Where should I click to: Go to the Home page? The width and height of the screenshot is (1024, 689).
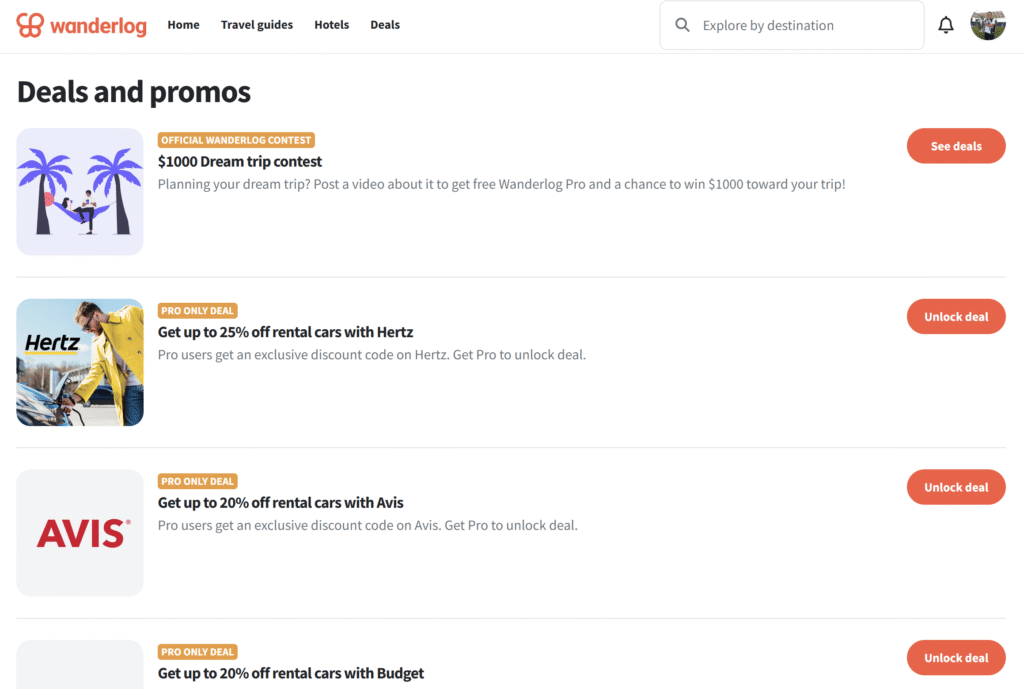(184, 25)
